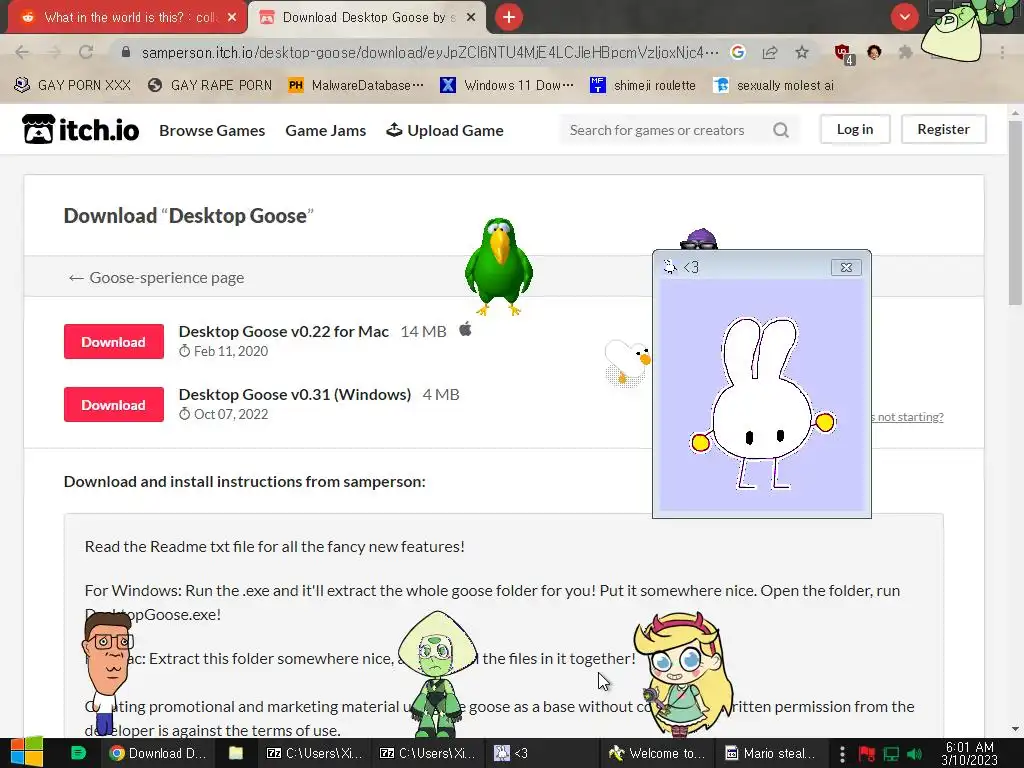Click the white desktop goose
1024x768 pixels.
627,361
